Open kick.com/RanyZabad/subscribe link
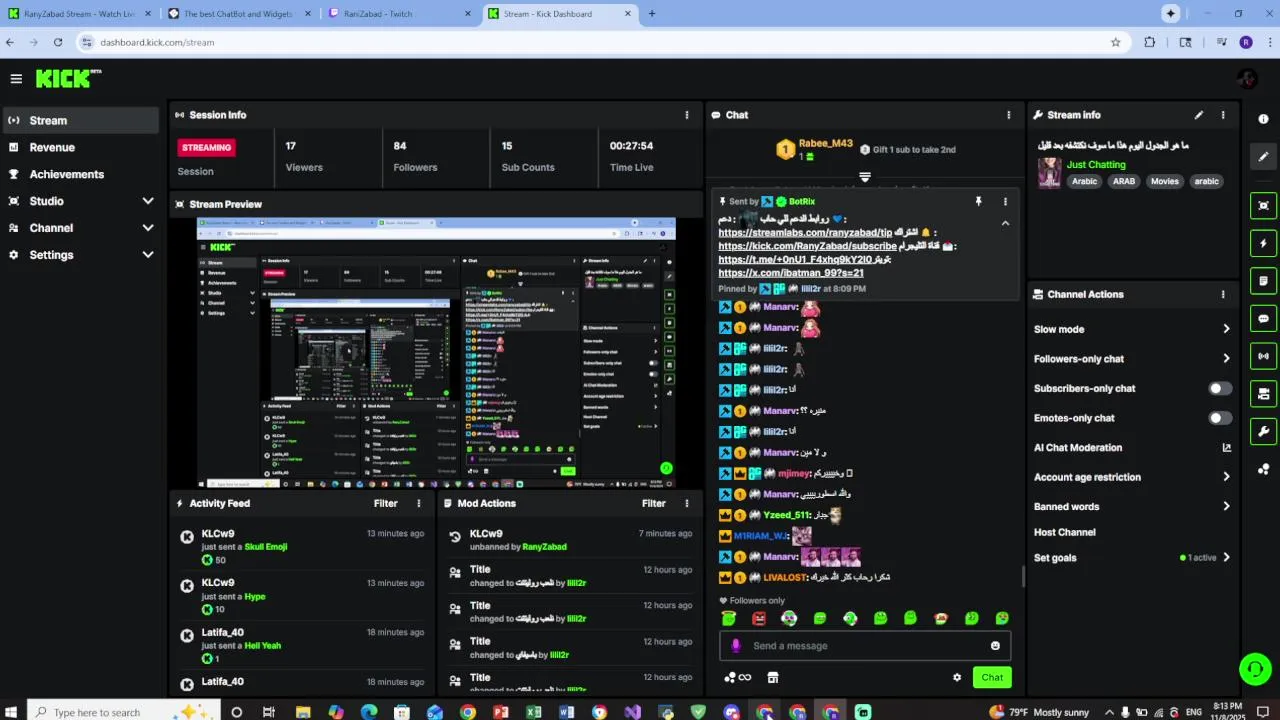 [807, 246]
